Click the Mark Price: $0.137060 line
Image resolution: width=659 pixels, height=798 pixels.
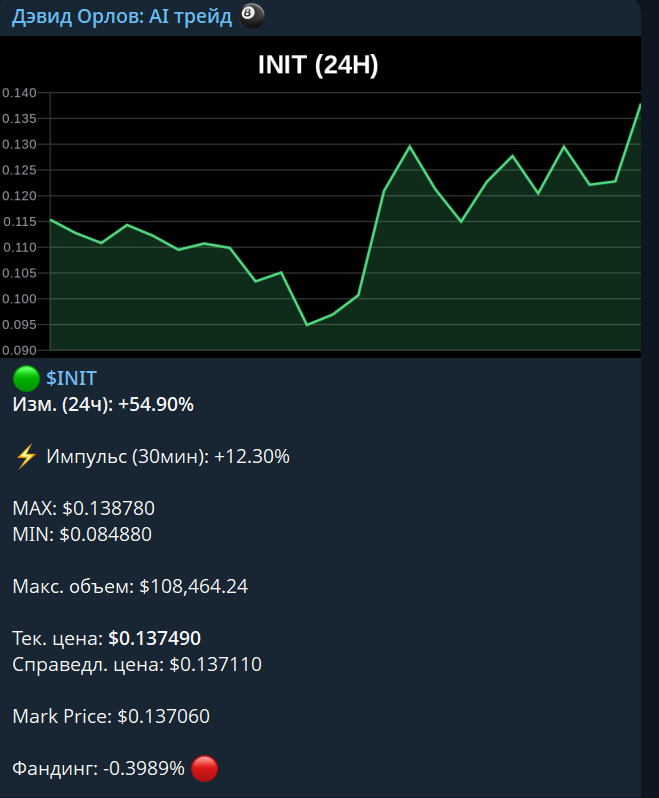111,717
